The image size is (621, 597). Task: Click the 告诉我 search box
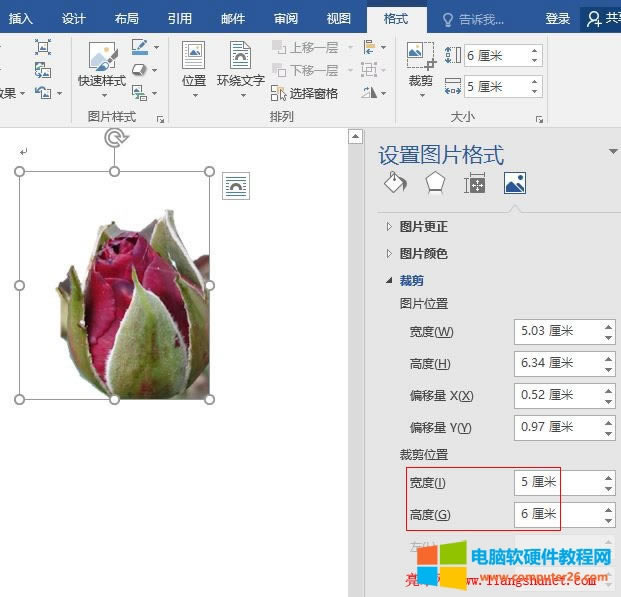pyautogui.click(x=480, y=19)
